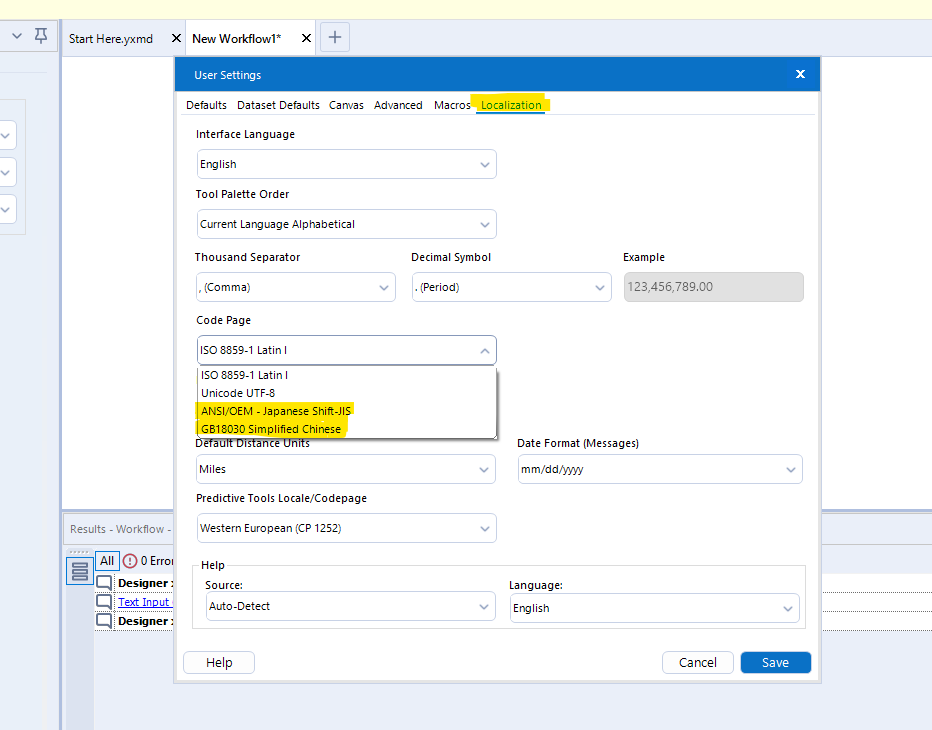Switch to the Defaults settings tab
The width and height of the screenshot is (932, 730).
point(206,104)
